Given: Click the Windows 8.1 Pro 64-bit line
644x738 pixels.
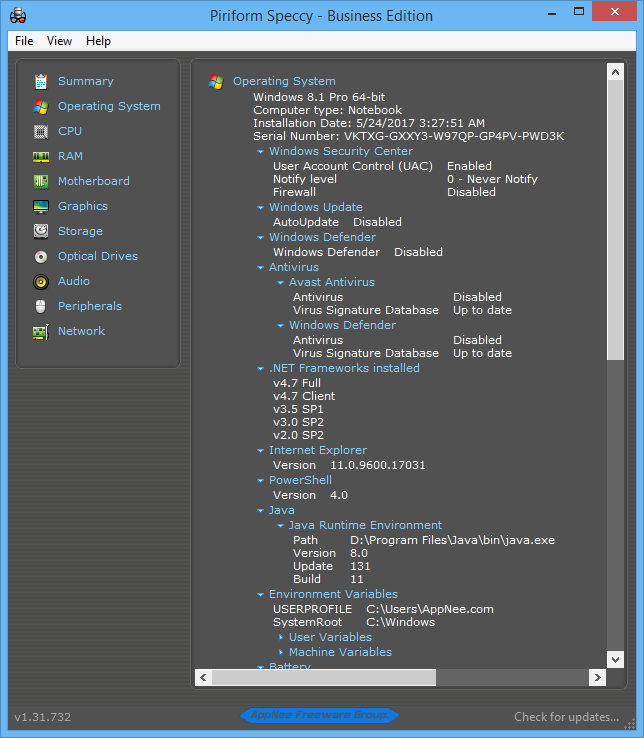Looking at the screenshot, I should coord(319,97).
